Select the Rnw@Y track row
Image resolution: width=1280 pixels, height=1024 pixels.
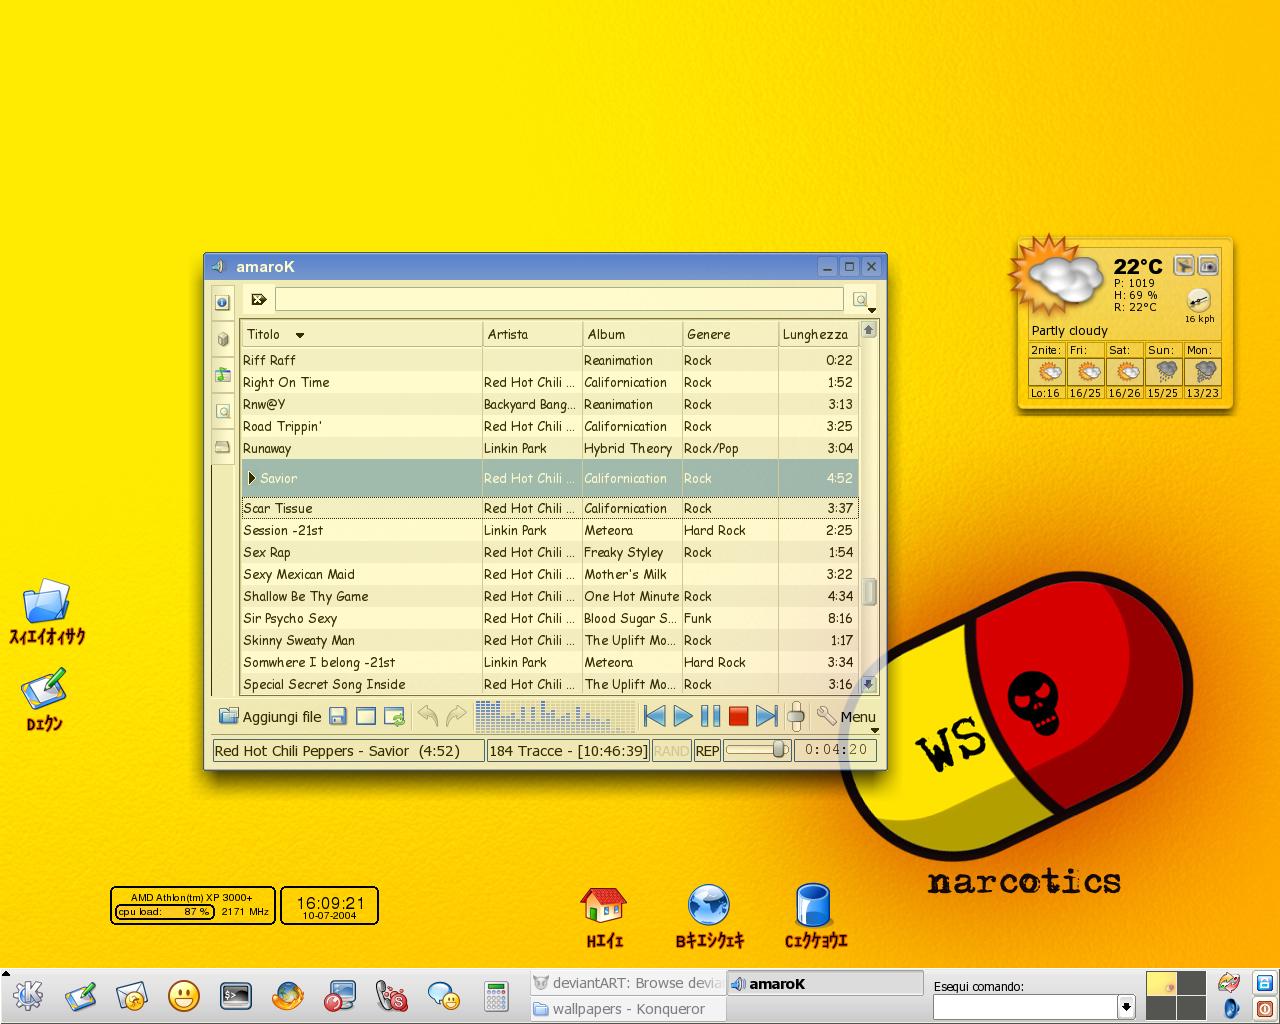[549, 404]
